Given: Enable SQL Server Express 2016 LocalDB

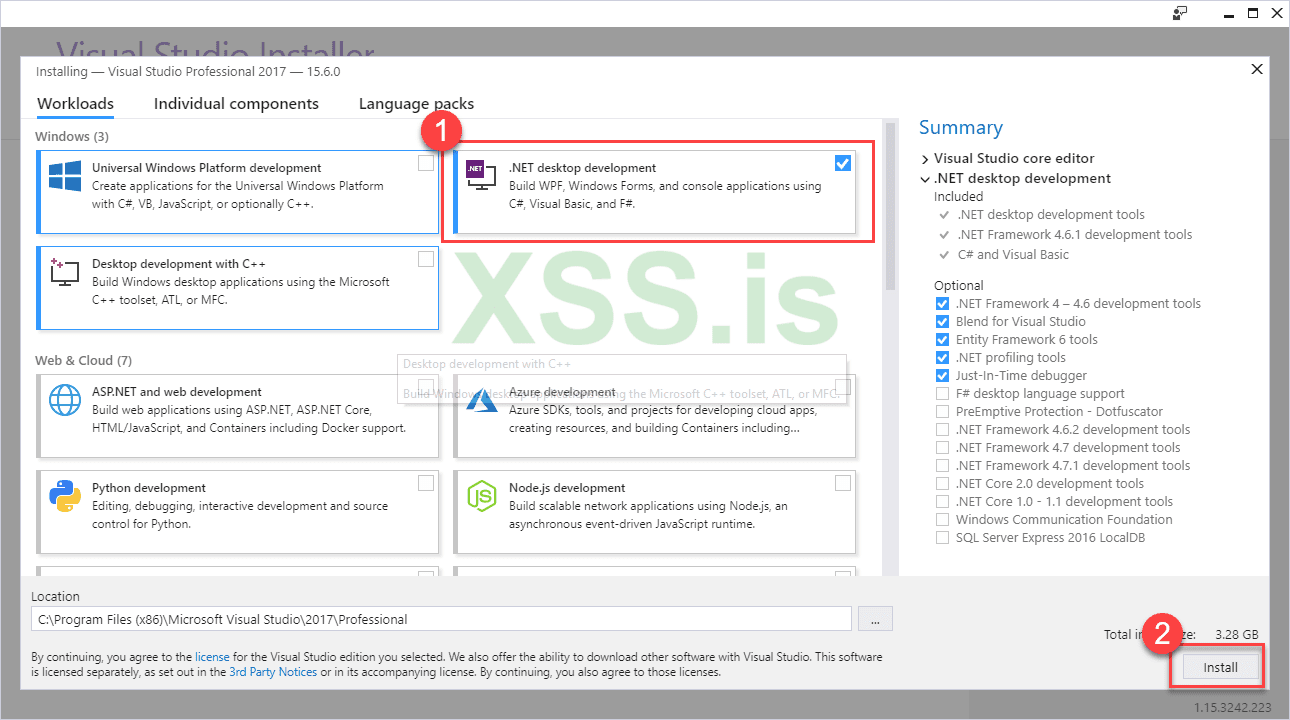Looking at the screenshot, I should coord(942,538).
